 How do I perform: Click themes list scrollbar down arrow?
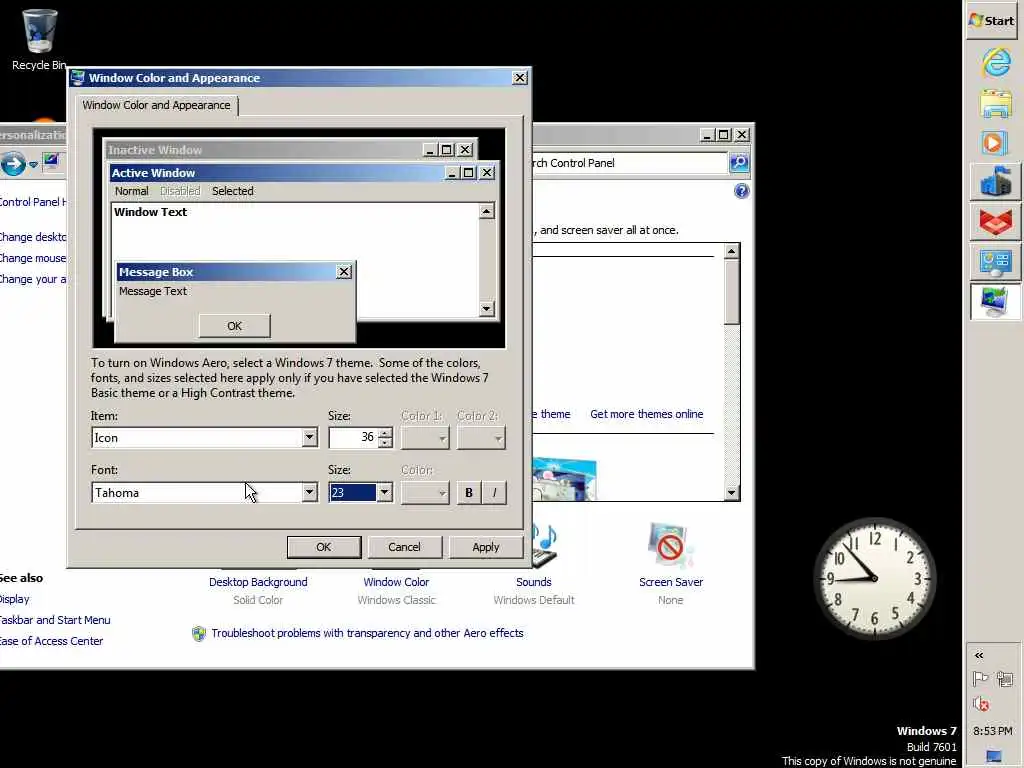click(731, 493)
